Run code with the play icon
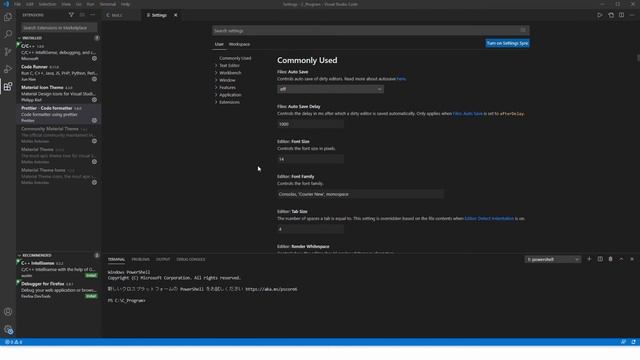 [x=600, y=15]
